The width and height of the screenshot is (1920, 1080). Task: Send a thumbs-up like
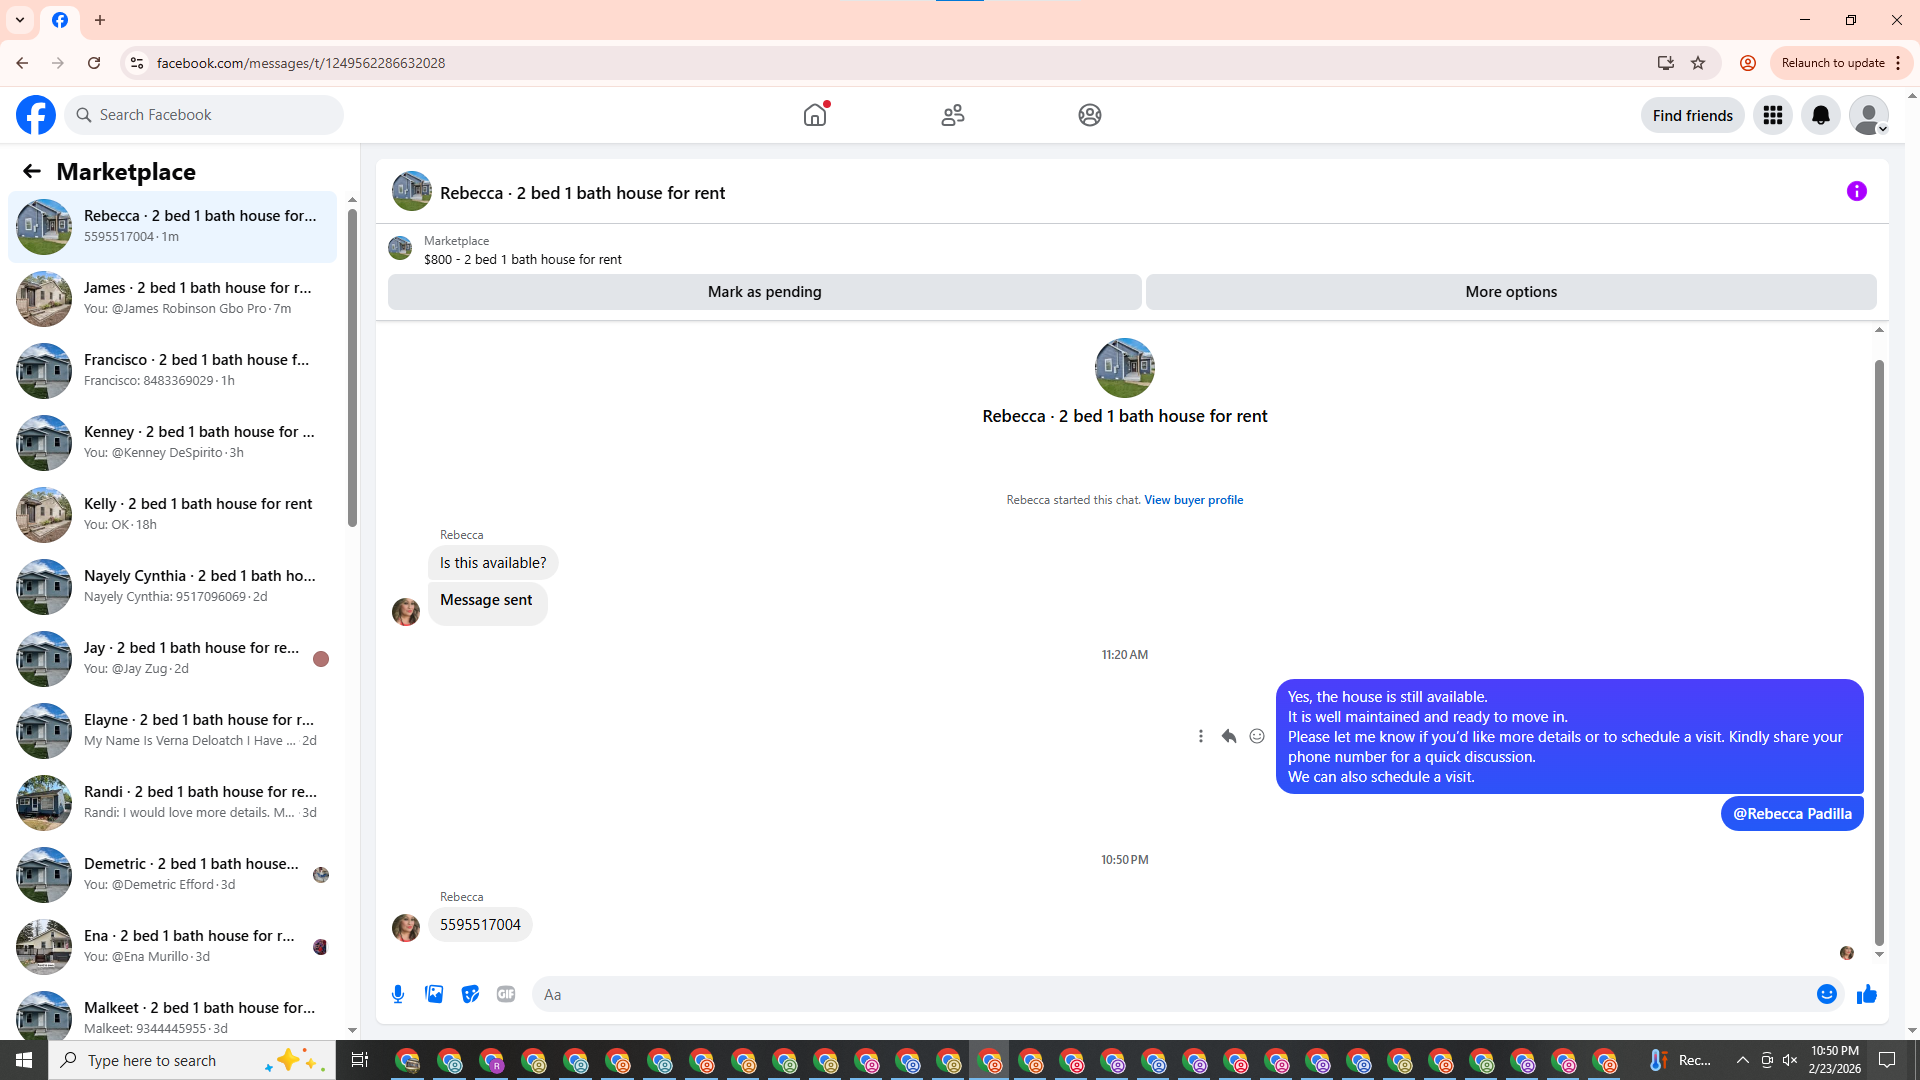tap(1866, 994)
